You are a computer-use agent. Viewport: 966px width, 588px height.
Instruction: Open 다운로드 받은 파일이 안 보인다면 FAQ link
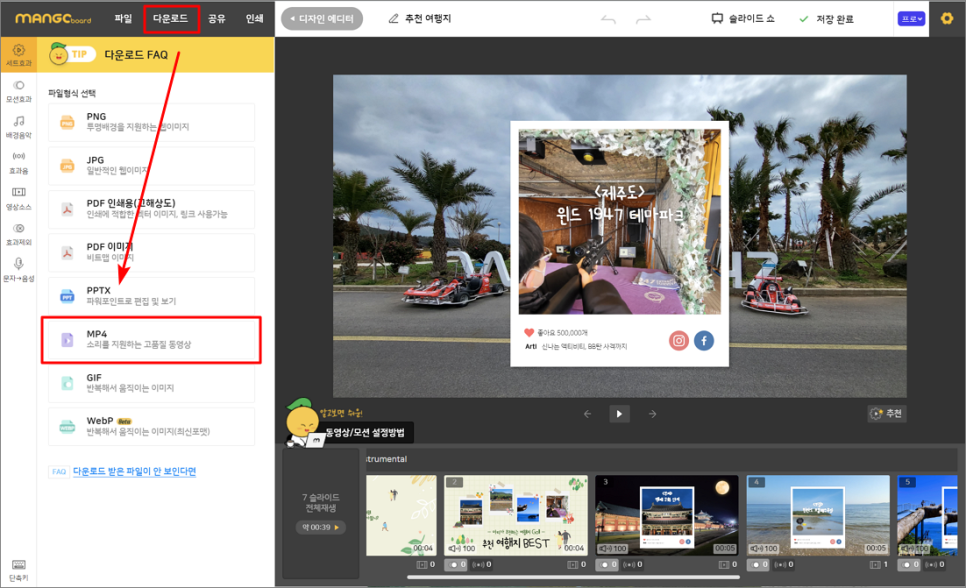coord(134,472)
